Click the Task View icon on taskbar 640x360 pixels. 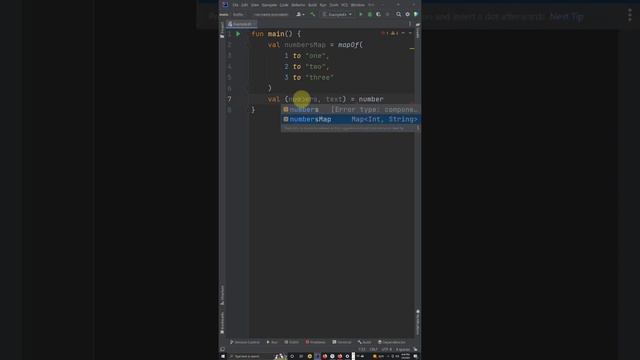[x=301, y=356]
